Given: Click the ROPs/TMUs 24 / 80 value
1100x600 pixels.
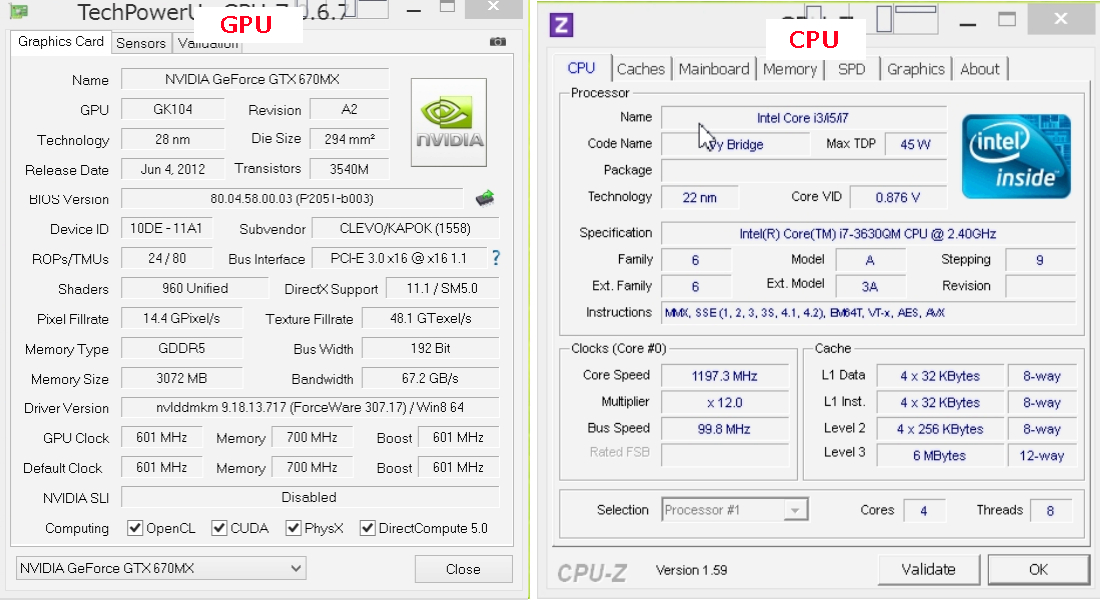Looking at the screenshot, I should (x=166, y=258).
